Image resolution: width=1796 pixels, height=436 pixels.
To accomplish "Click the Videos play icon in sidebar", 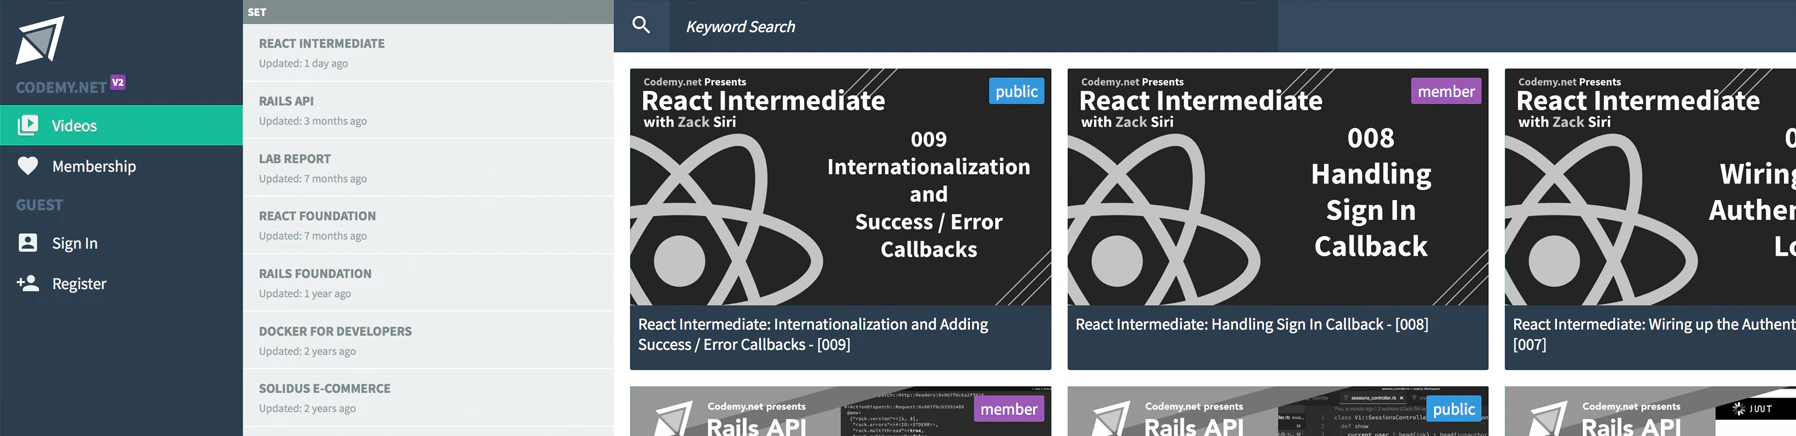I will (x=28, y=125).
